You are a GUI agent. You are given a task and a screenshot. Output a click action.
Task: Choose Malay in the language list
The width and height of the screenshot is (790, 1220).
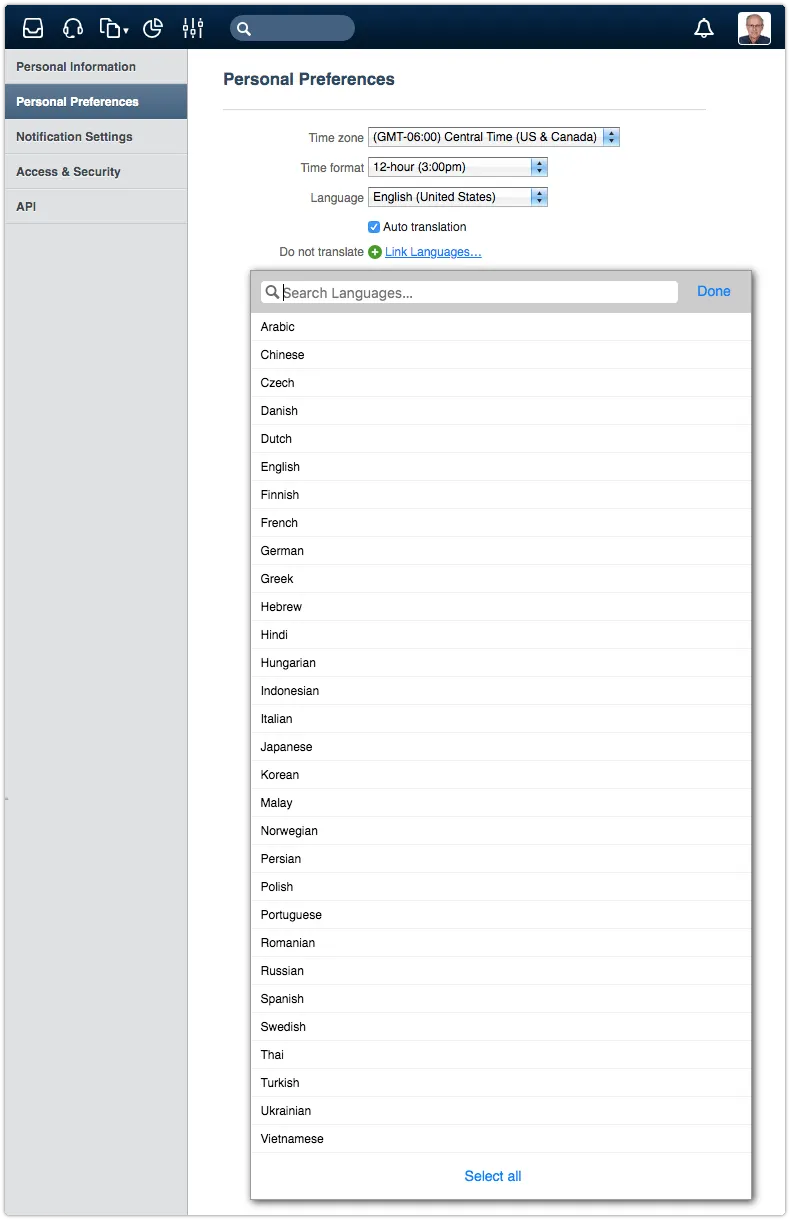[x=501, y=803]
